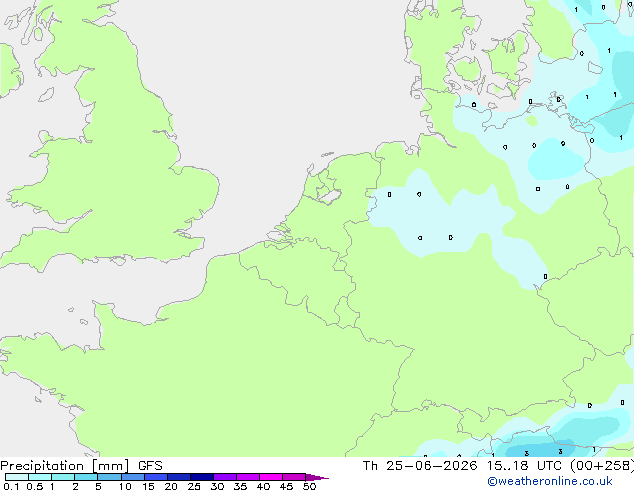The image size is (634, 490).
Task: Click the '45' legend scale label
Action: coord(286,486)
